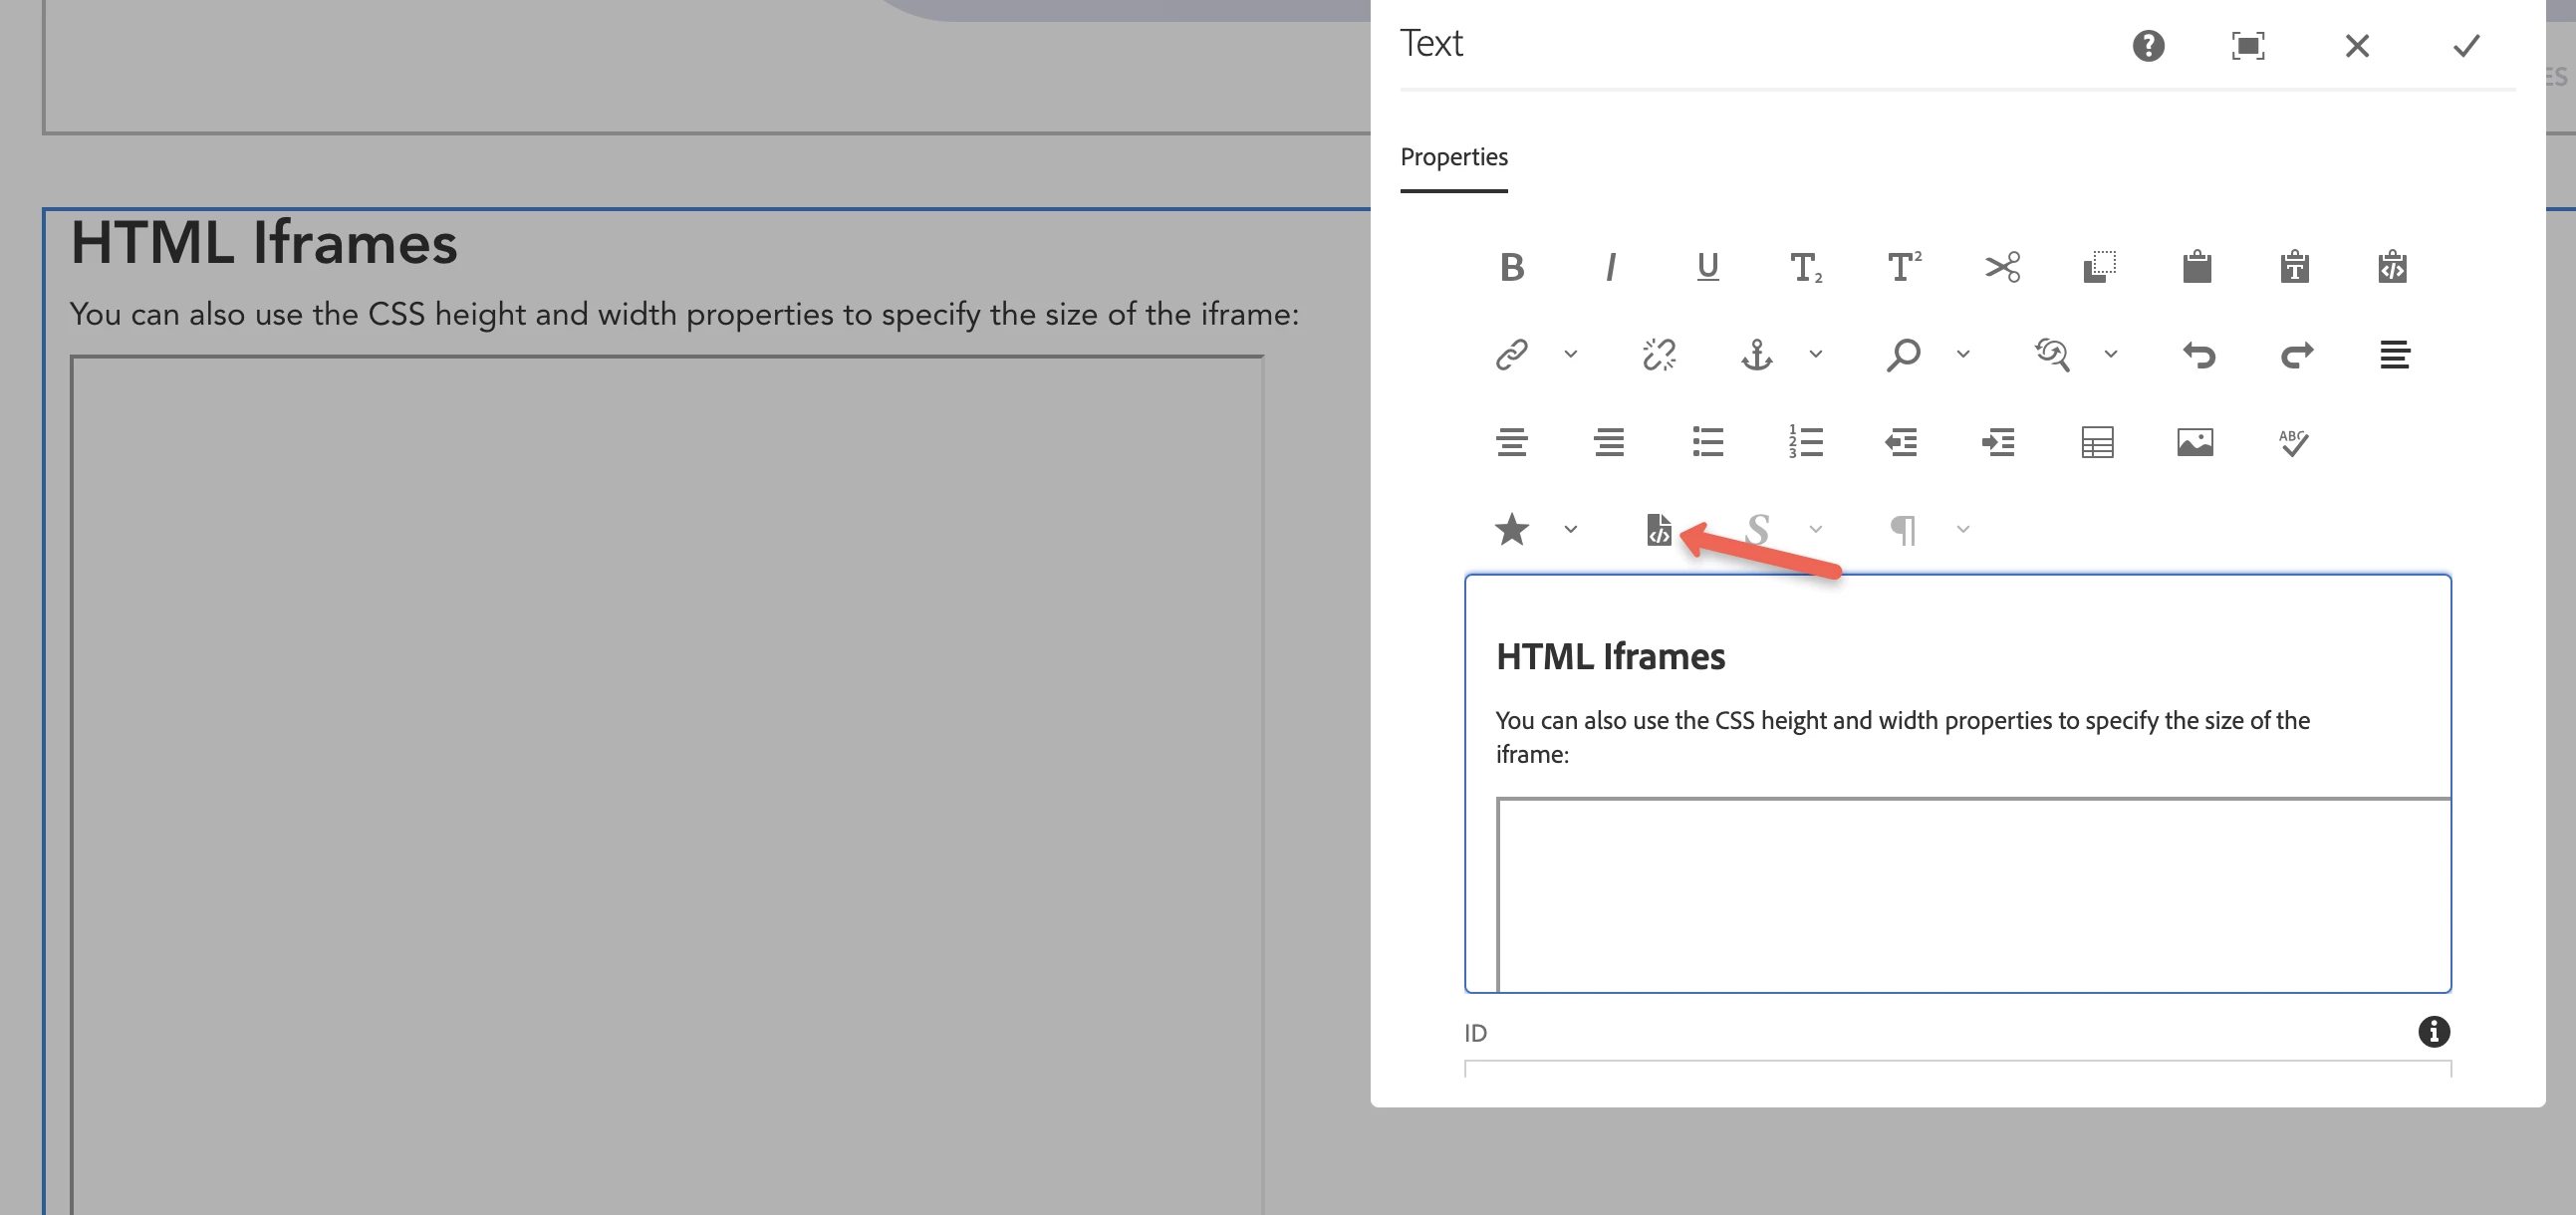
Task: Select the Properties tab
Action: coord(1453,157)
